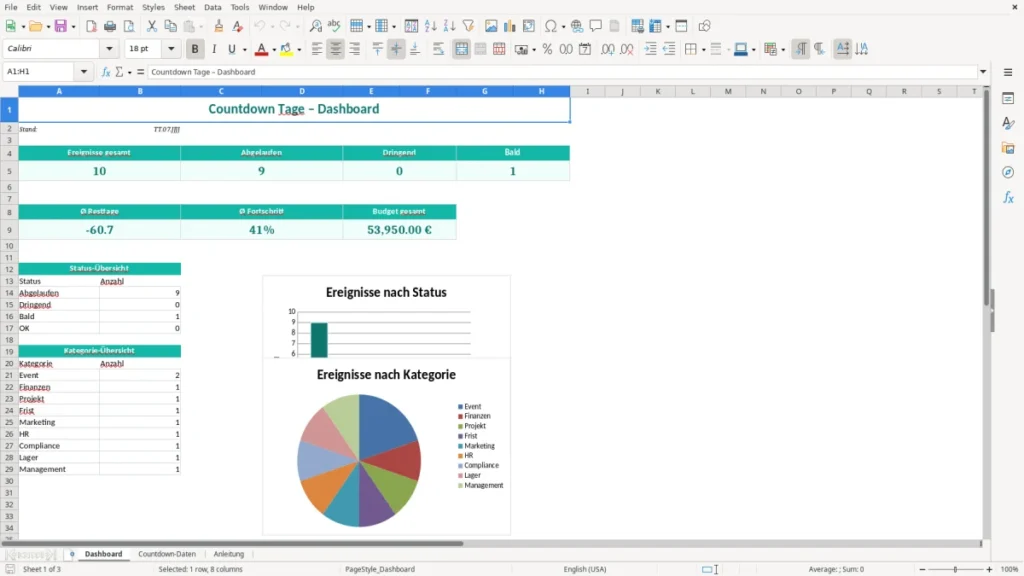Click zoom in plus button
1024x576 pixels.
point(989,569)
